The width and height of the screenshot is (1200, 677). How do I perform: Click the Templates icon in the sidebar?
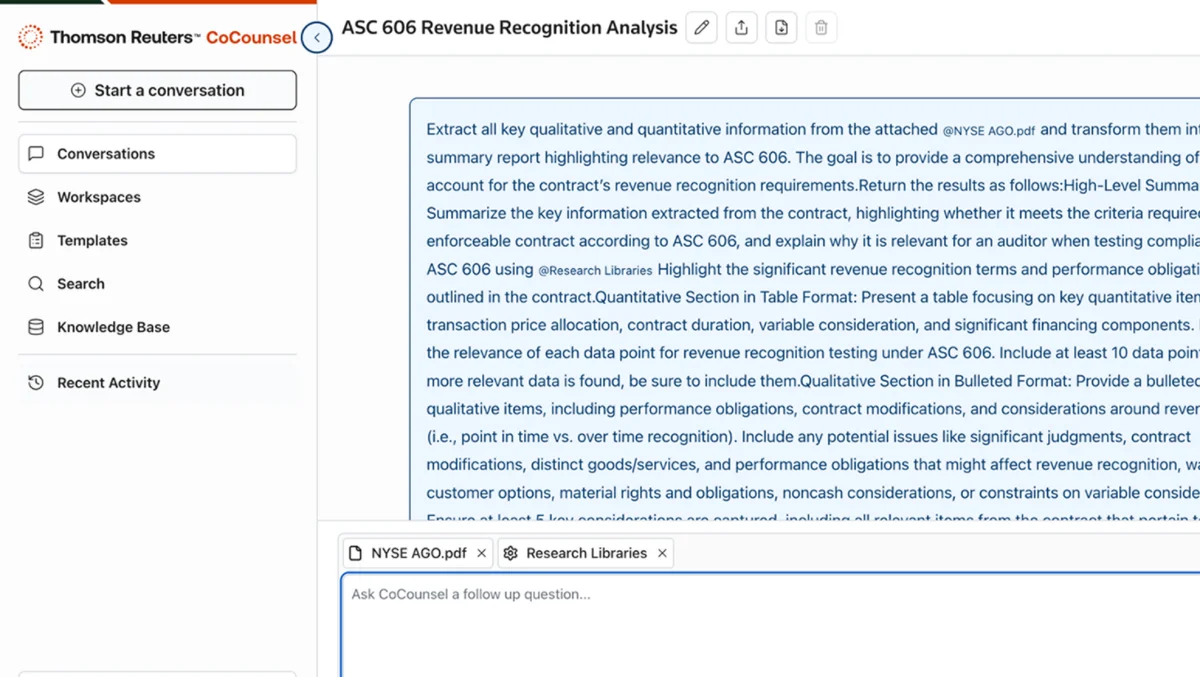[37, 240]
